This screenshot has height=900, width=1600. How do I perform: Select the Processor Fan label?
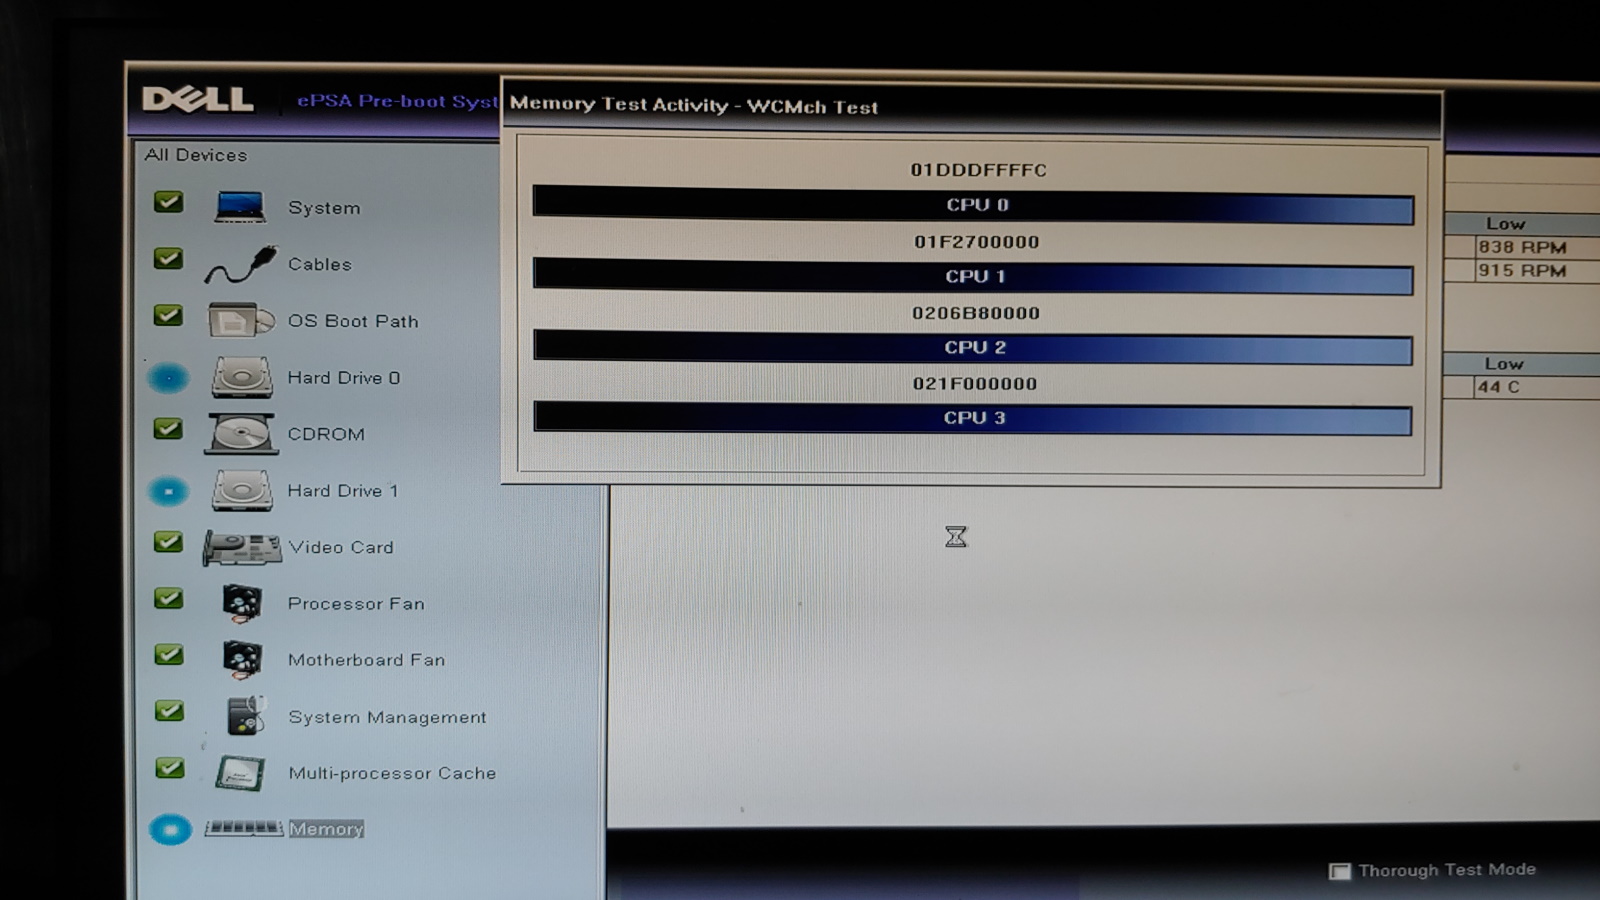point(356,604)
